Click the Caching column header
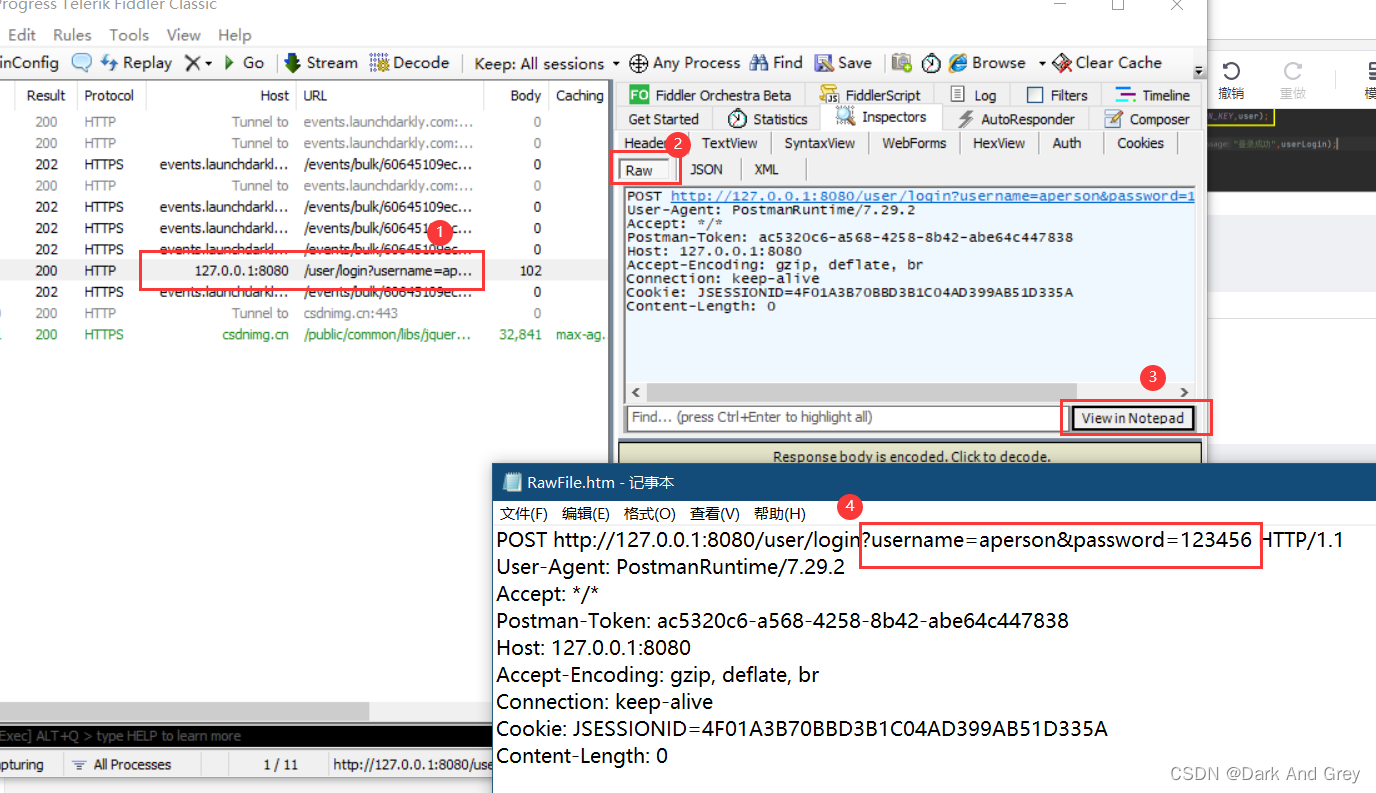Image resolution: width=1376 pixels, height=793 pixels. tap(579, 96)
